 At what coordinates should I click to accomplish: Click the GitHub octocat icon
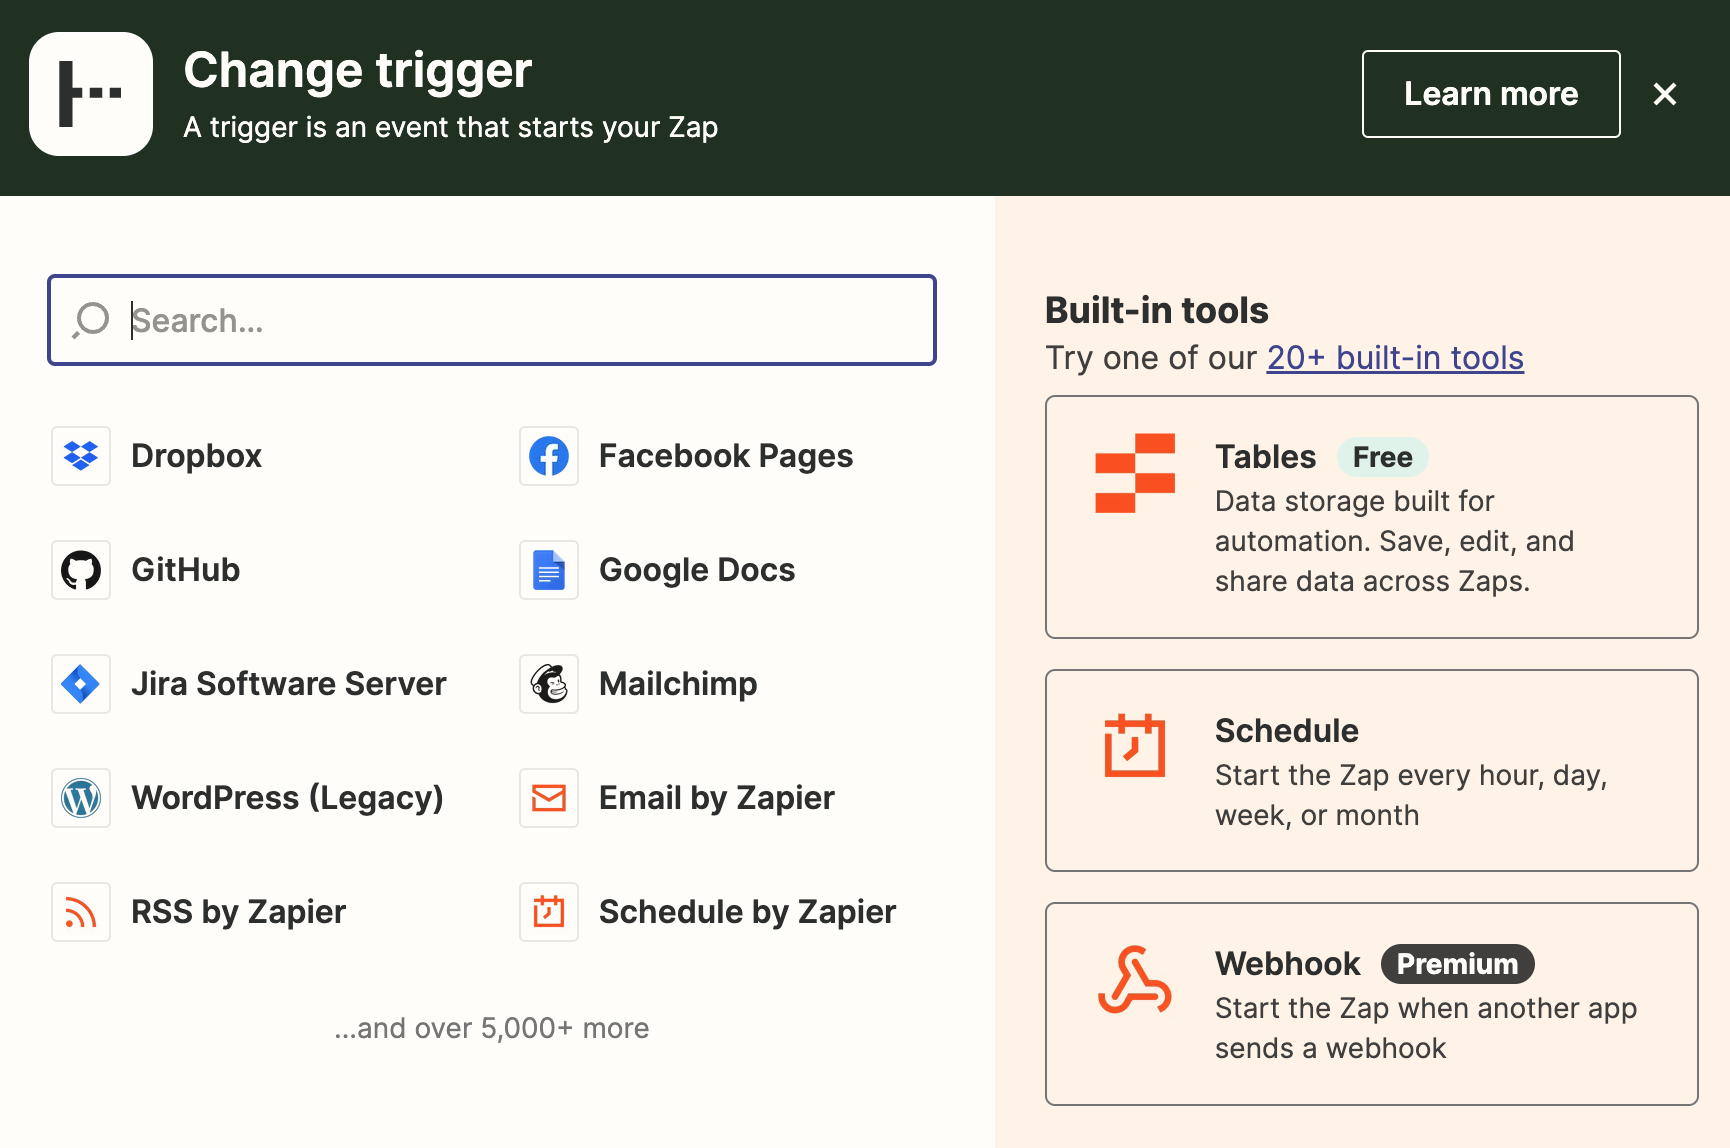(x=81, y=570)
